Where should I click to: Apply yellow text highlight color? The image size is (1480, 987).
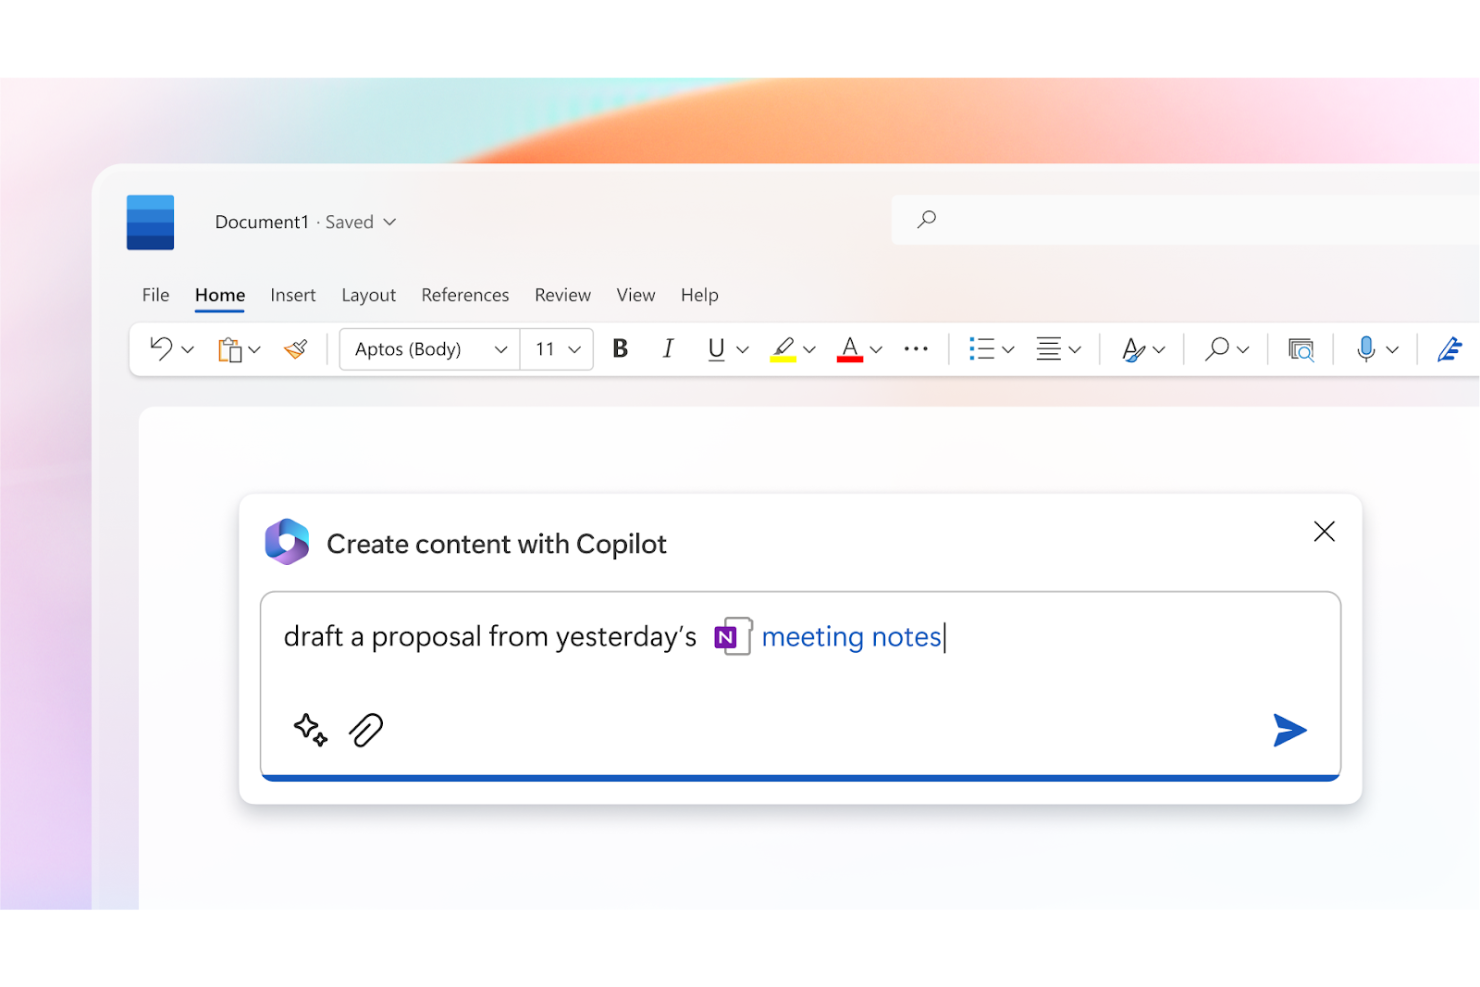pos(783,349)
